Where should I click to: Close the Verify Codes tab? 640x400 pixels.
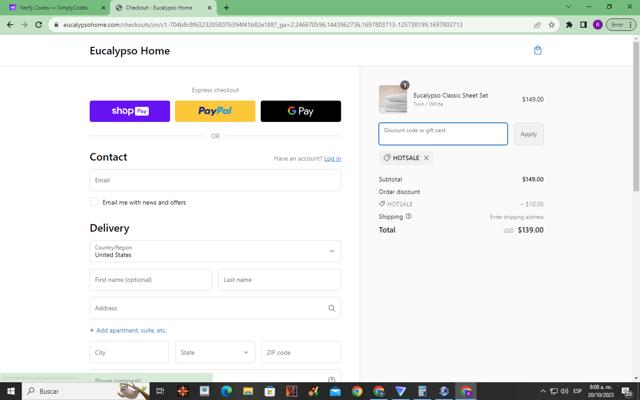tap(103, 8)
